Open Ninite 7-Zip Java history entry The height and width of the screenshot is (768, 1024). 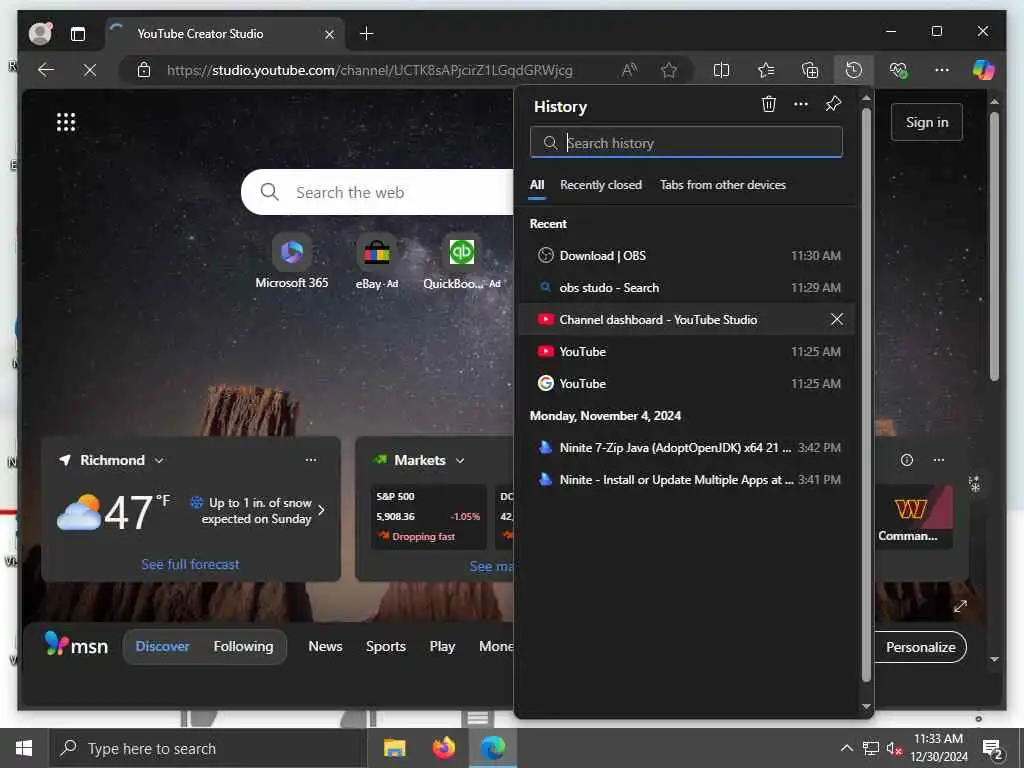pos(686,447)
